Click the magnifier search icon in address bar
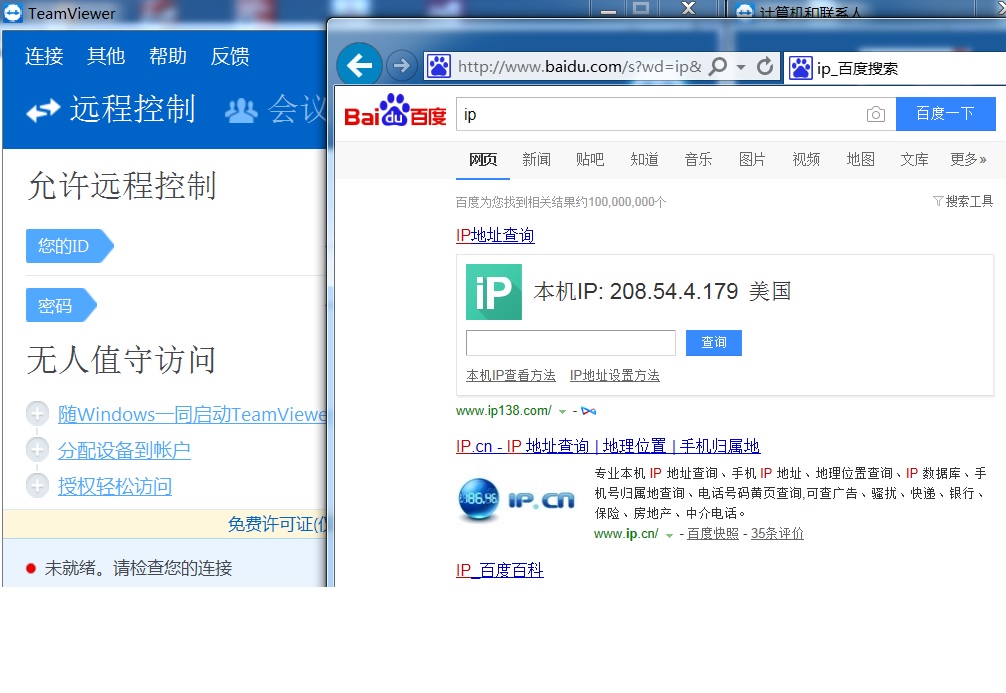The image size is (1006, 693). (x=718, y=66)
